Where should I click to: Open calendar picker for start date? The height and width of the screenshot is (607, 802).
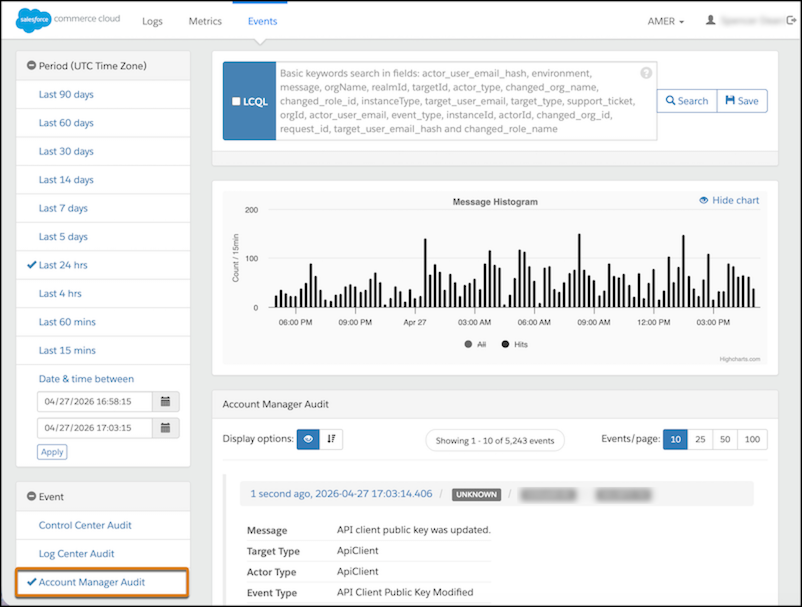click(x=165, y=401)
